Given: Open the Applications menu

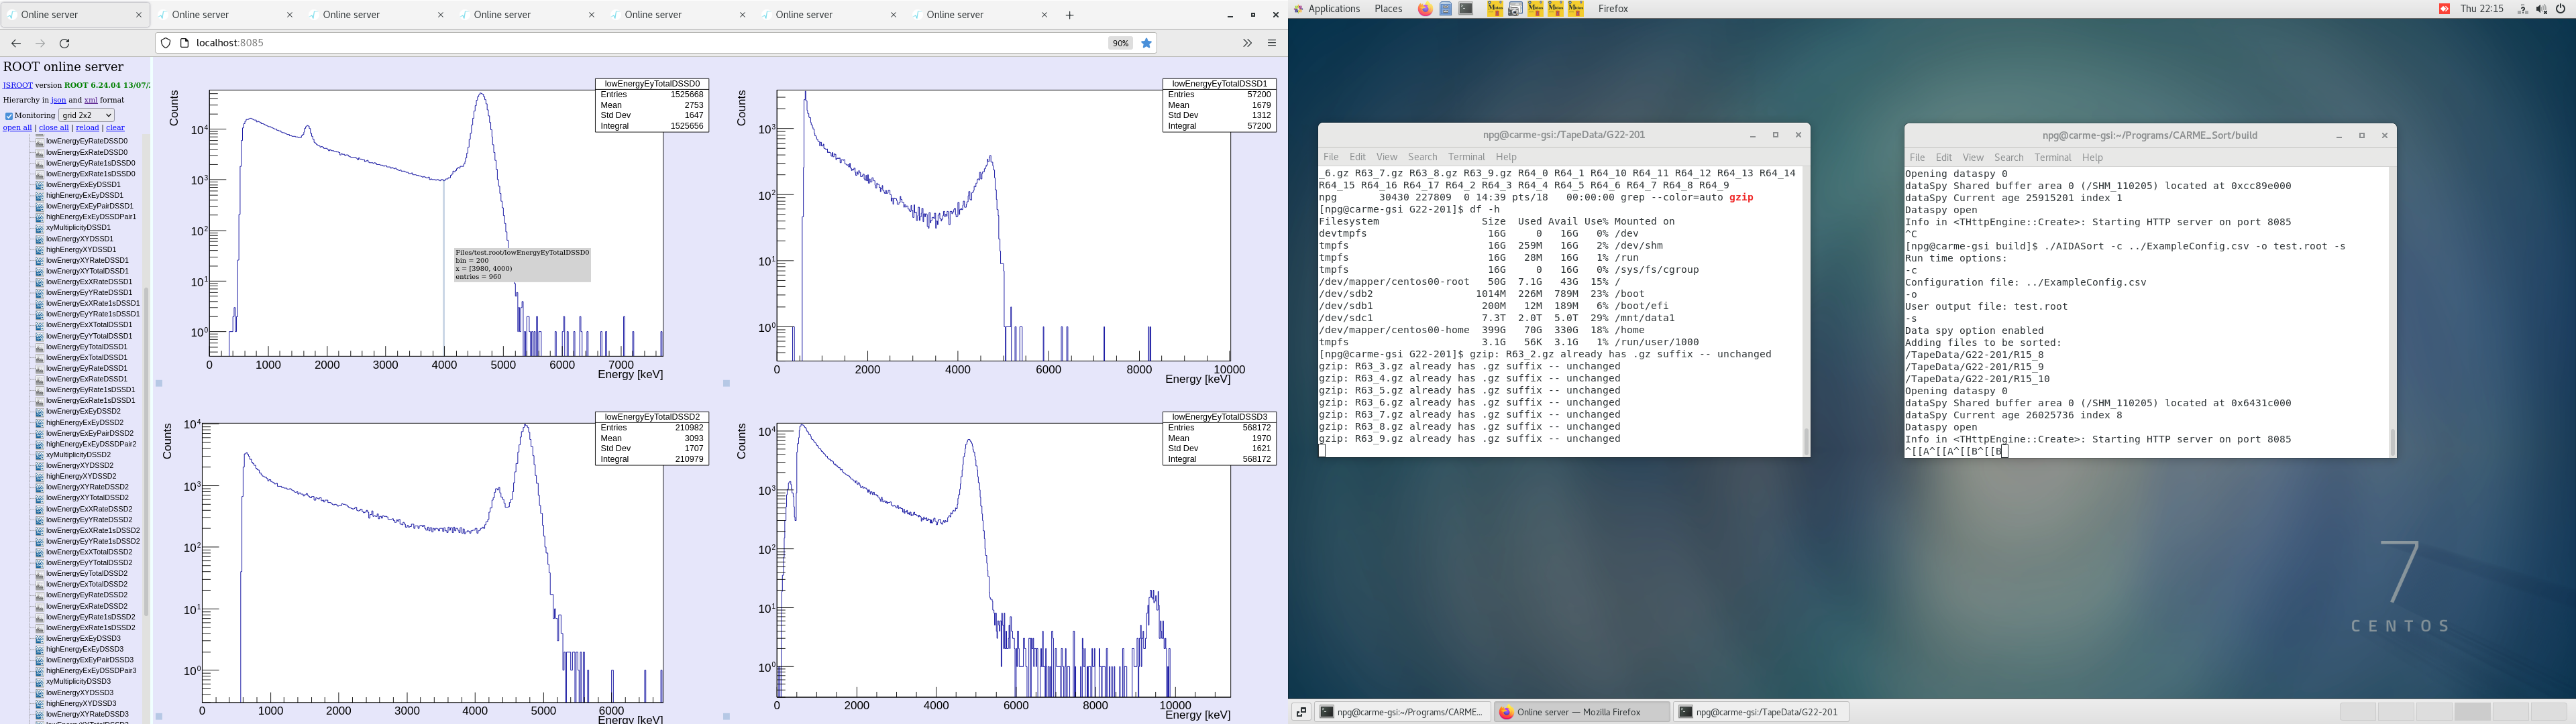Looking at the screenshot, I should pyautogui.click(x=1327, y=9).
